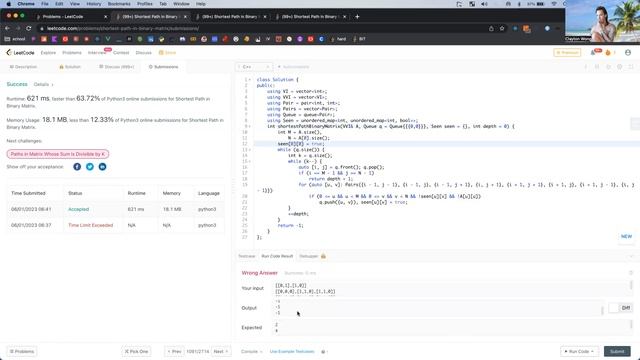Open notifications bell icon
The height and width of the screenshot is (360, 640).
[593, 53]
